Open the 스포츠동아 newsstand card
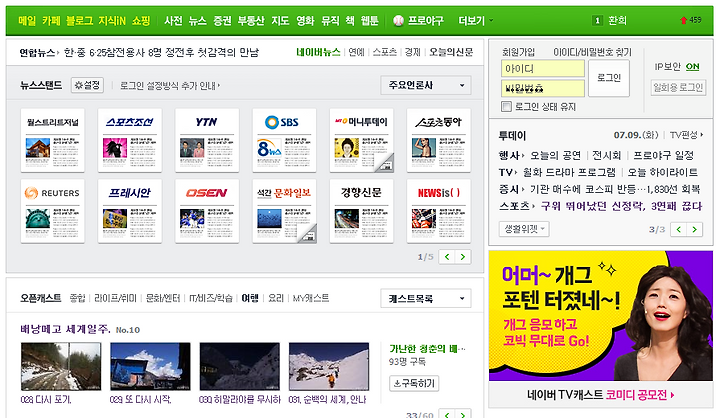 pos(439,141)
